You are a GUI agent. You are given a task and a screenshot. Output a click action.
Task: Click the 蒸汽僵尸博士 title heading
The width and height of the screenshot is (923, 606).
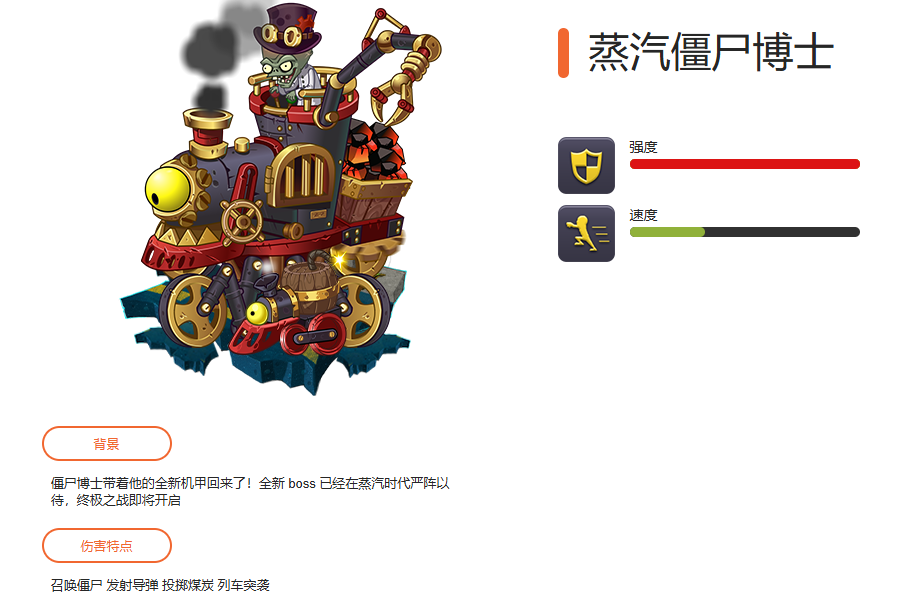711,52
